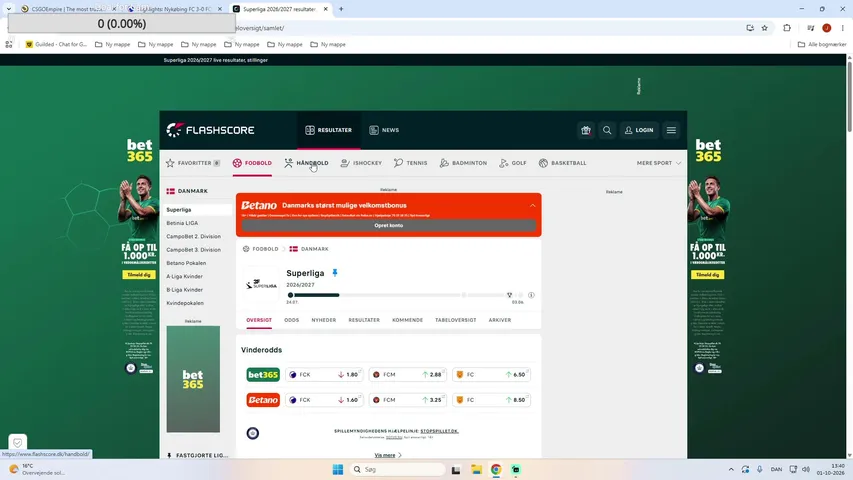Open the RESULTATER league tab
Screen dimensions: 853x480
tap(364, 320)
